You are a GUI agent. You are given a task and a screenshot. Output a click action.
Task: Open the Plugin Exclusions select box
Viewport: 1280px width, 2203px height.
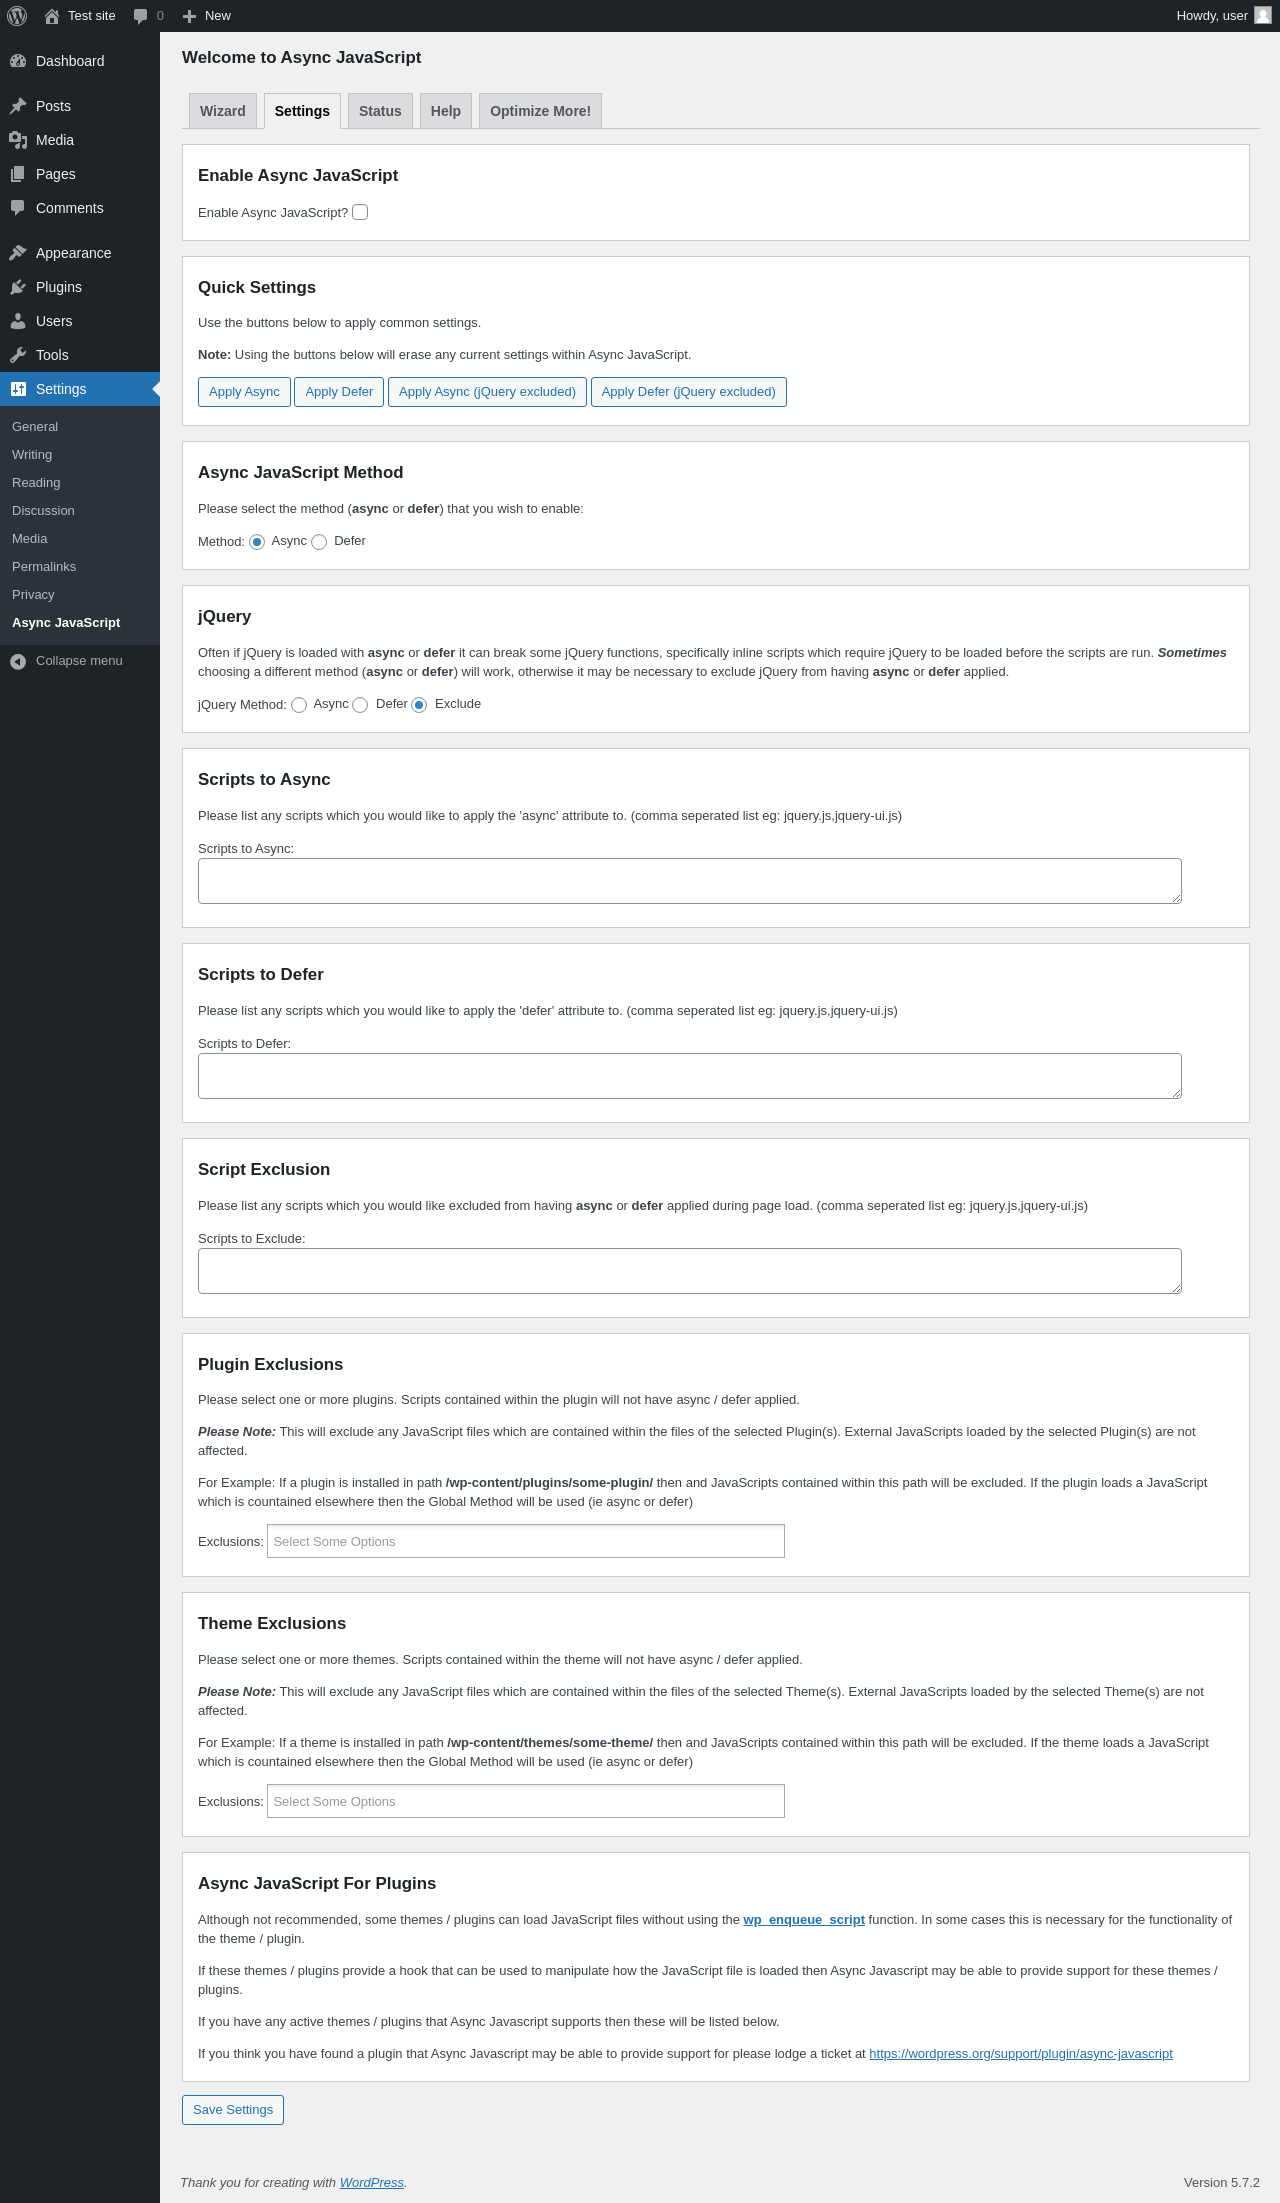click(x=525, y=1541)
